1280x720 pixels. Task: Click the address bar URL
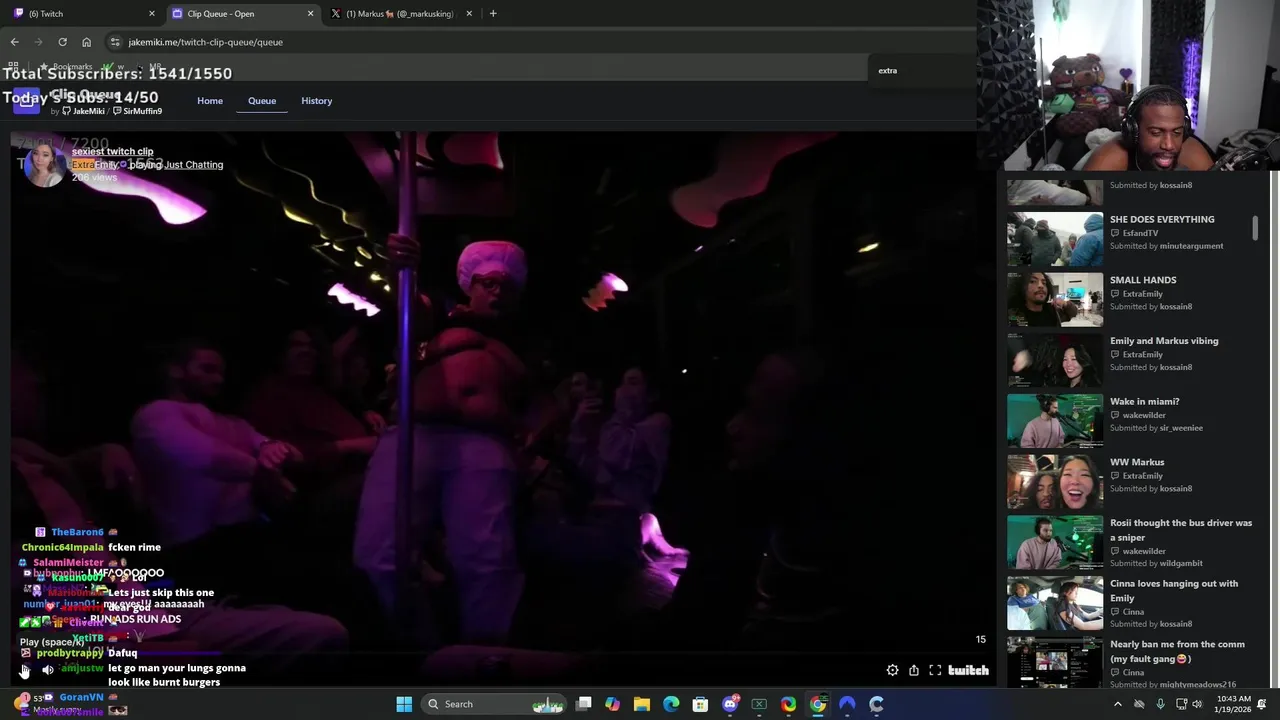click(x=206, y=42)
